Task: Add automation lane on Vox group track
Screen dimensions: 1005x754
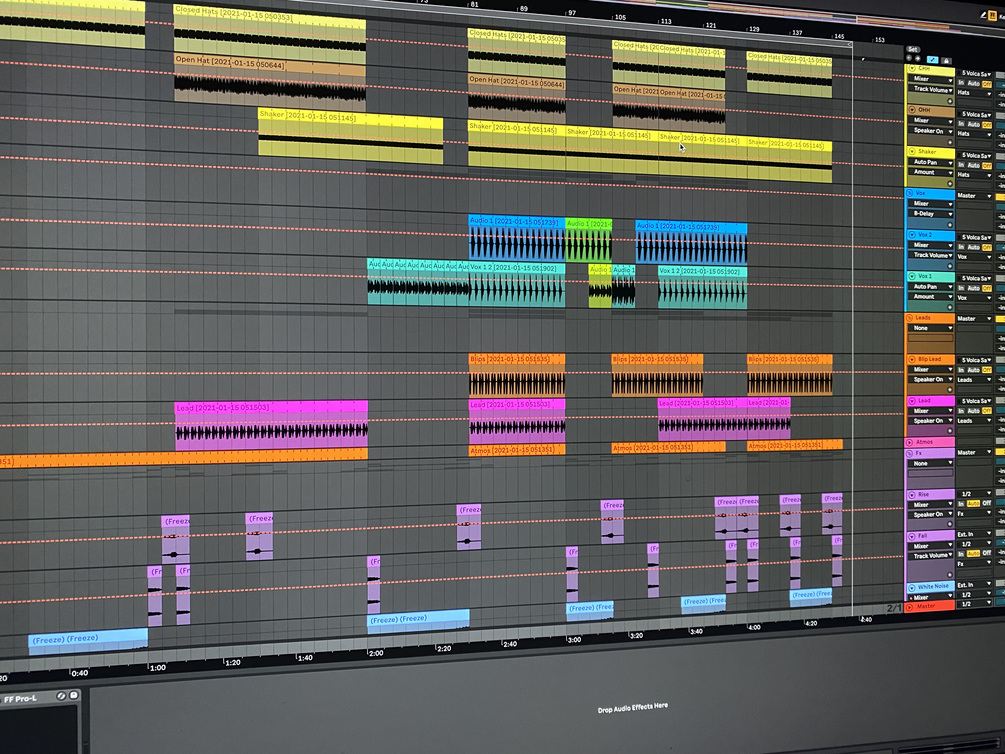Action: coord(950,225)
